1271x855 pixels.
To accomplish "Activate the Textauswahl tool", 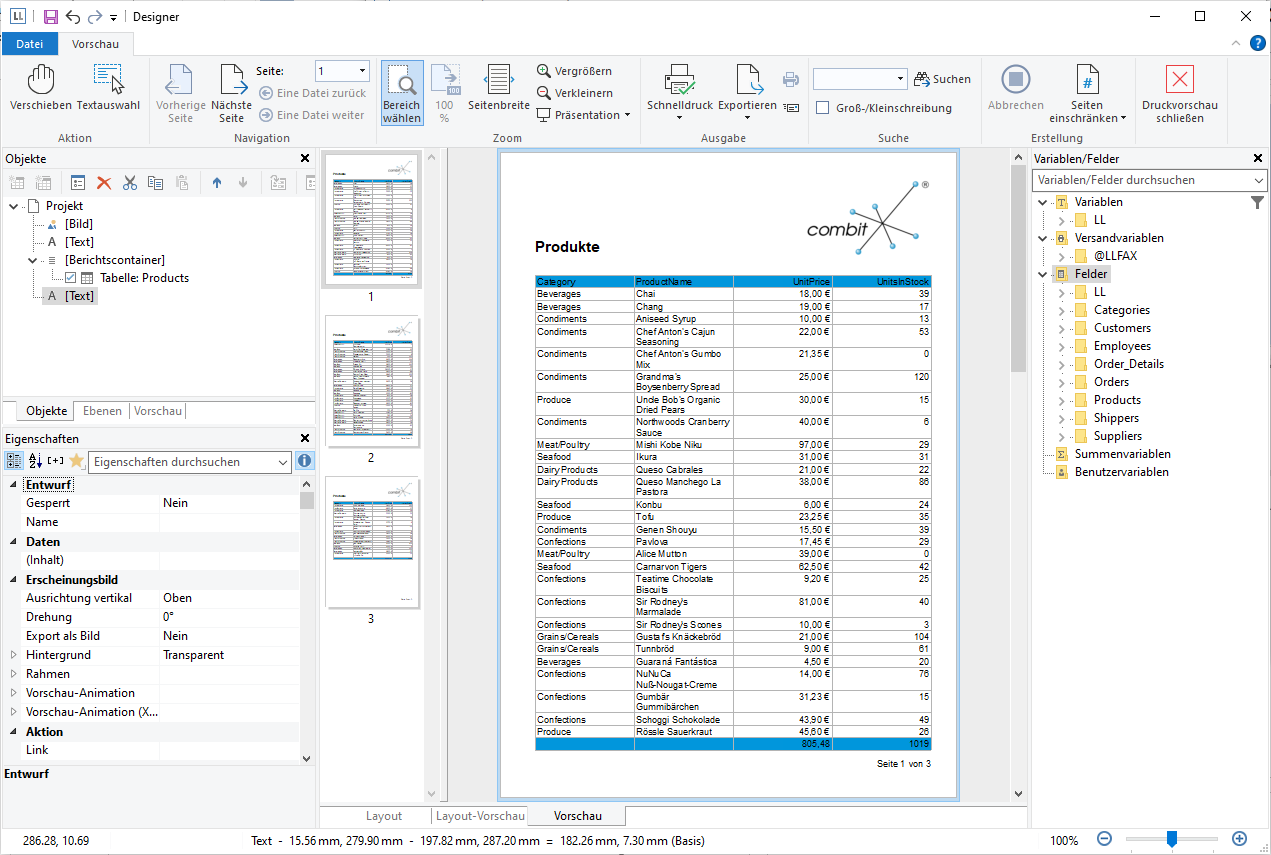I will point(108,80).
